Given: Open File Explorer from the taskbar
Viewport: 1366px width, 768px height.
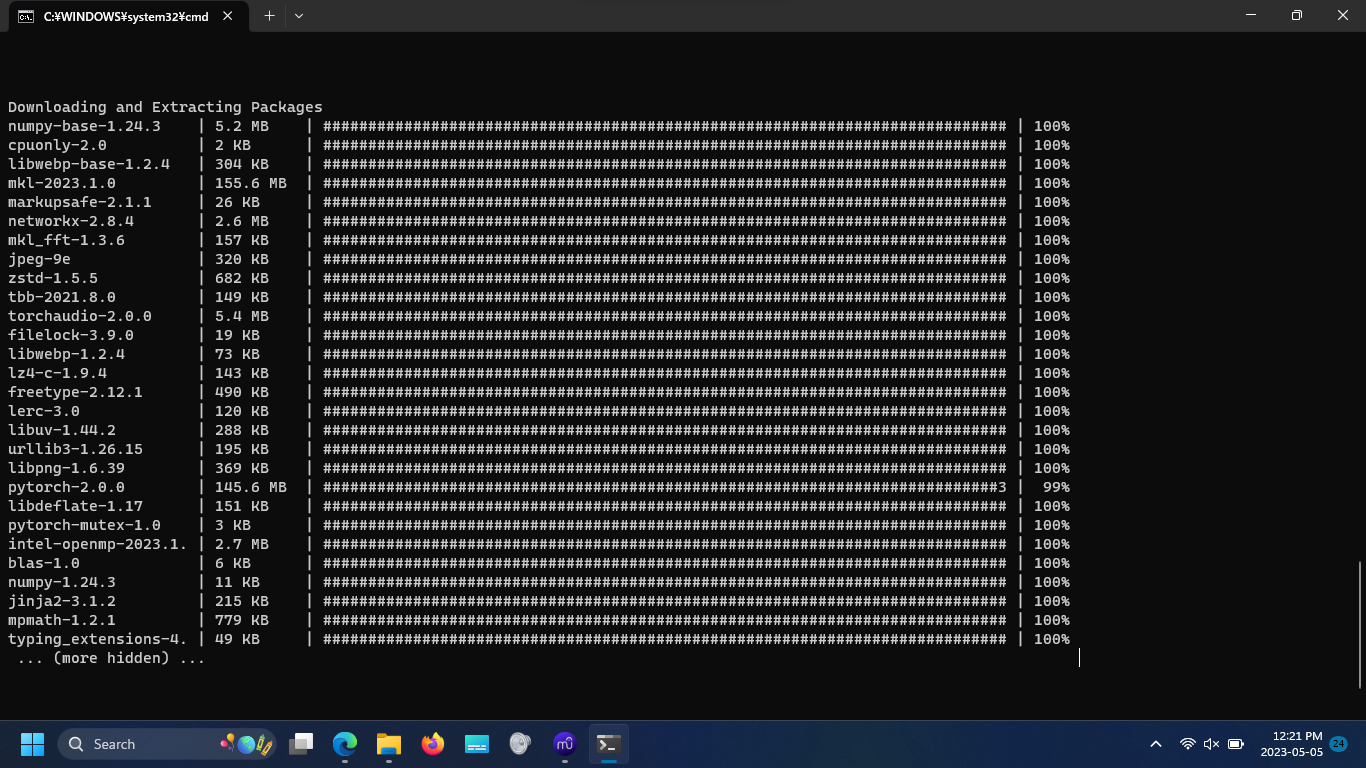Looking at the screenshot, I should [x=389, y=744].
